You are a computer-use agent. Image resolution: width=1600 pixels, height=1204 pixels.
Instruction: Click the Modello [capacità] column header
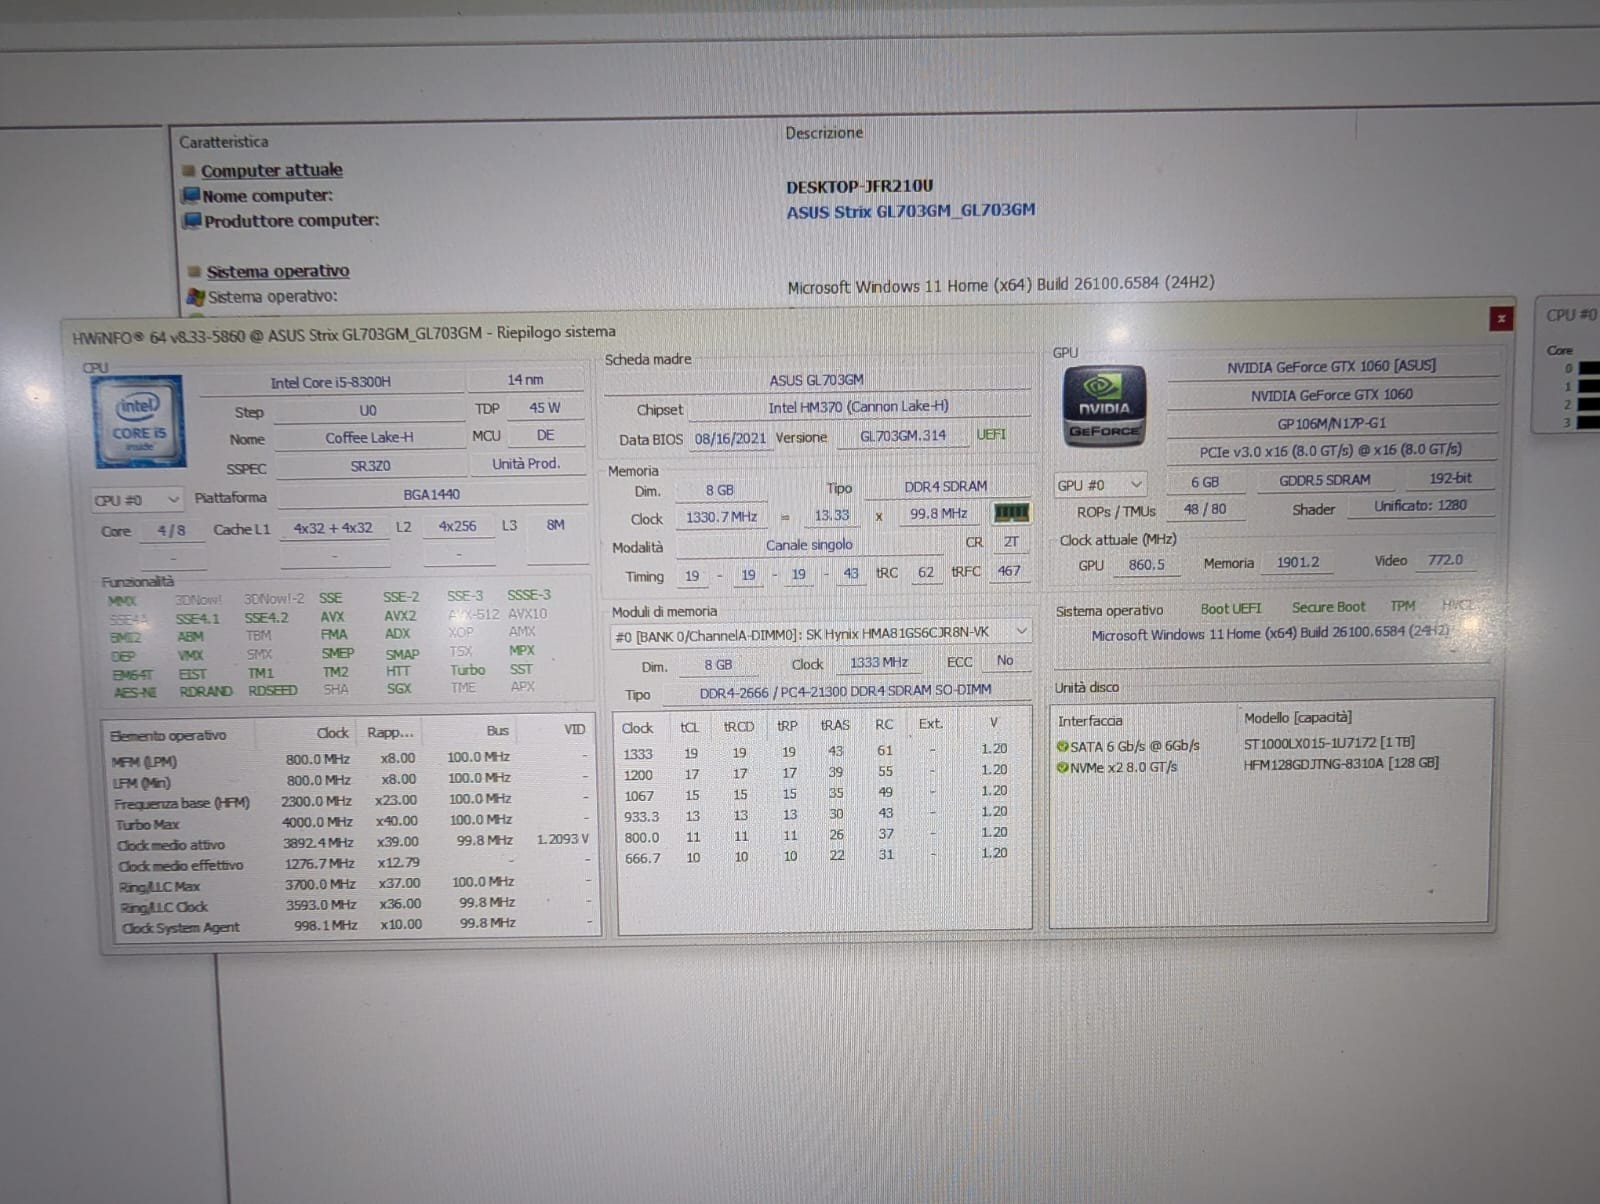tap(1298, 717)
